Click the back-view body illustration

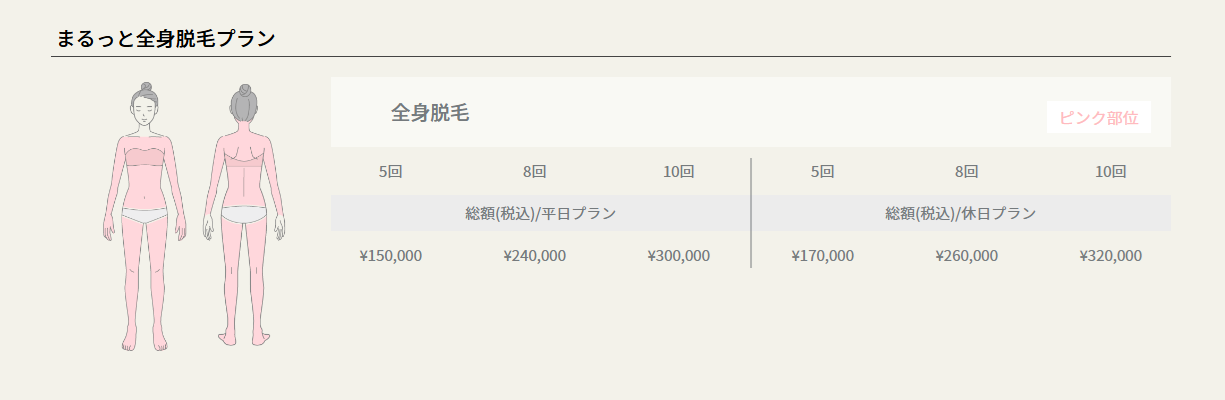[x=244, y=215]
